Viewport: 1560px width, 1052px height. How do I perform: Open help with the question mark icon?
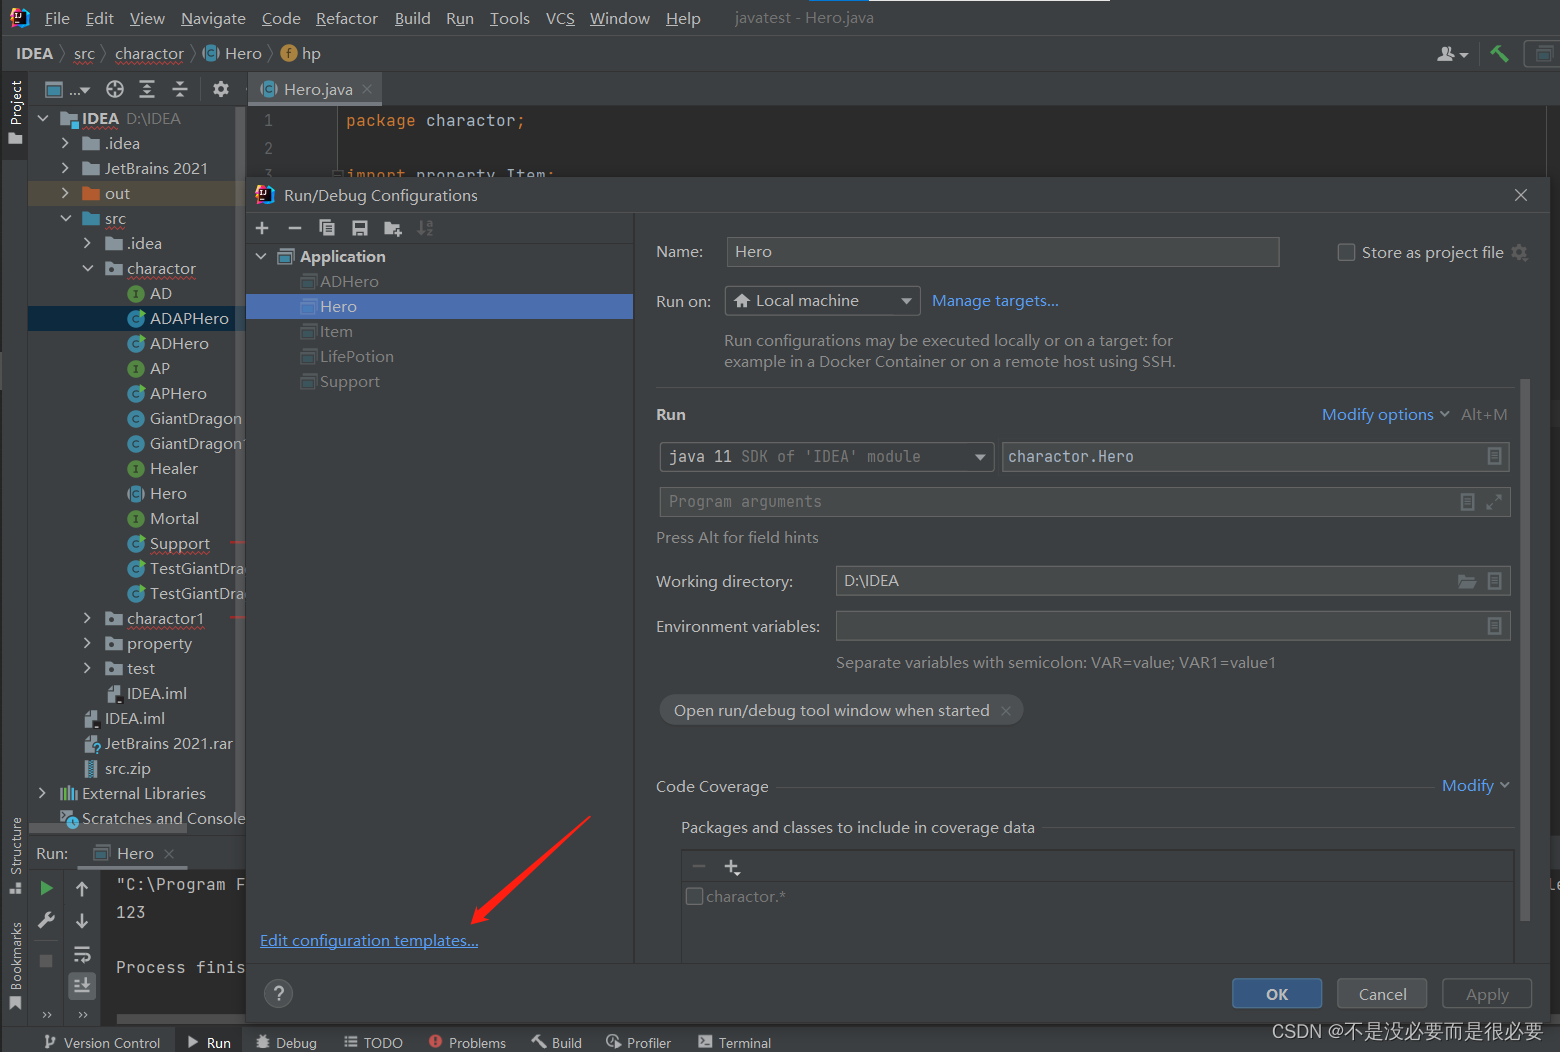click(x=279, y=993)
